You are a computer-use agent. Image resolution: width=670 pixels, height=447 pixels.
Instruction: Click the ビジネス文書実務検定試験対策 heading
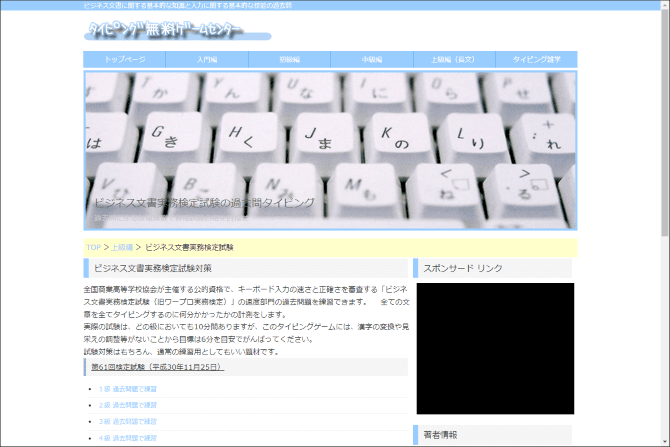click(152, 268)
